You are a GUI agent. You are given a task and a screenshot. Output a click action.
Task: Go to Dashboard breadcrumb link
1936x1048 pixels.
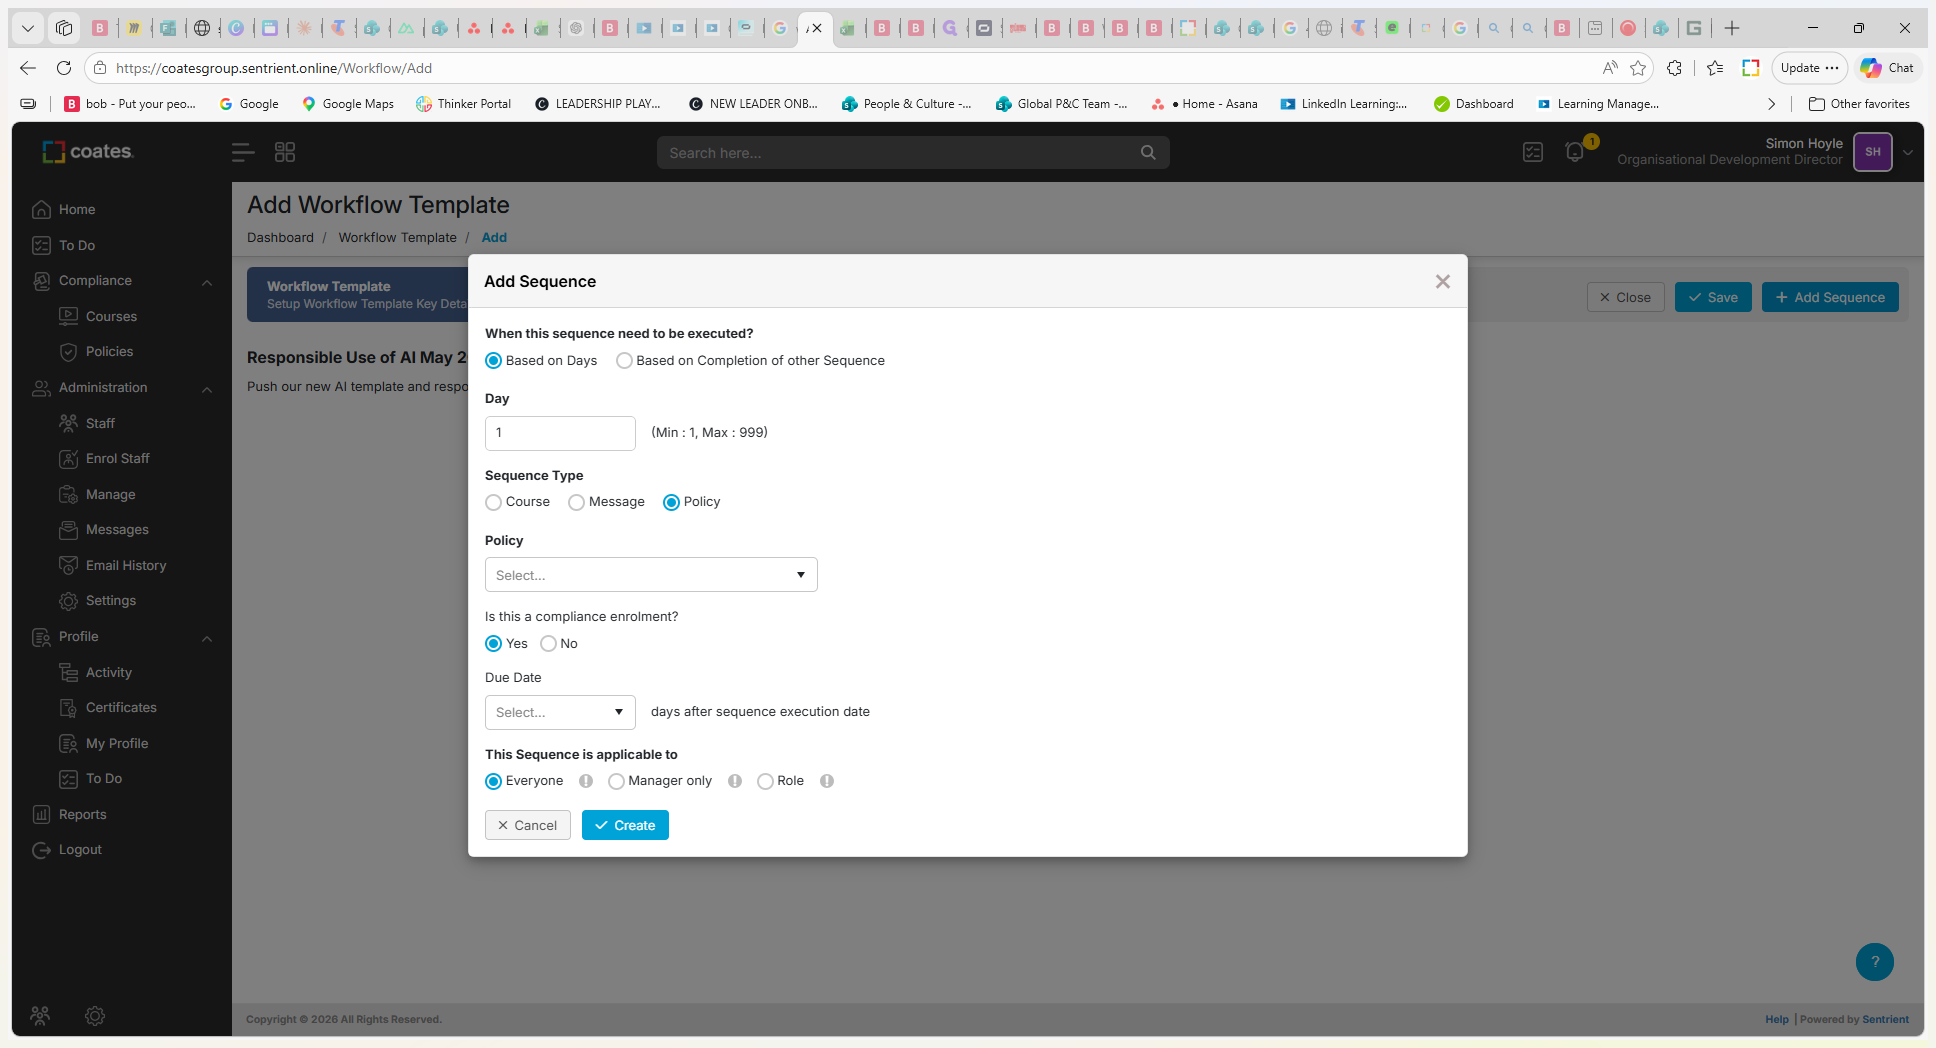point(280,238)
